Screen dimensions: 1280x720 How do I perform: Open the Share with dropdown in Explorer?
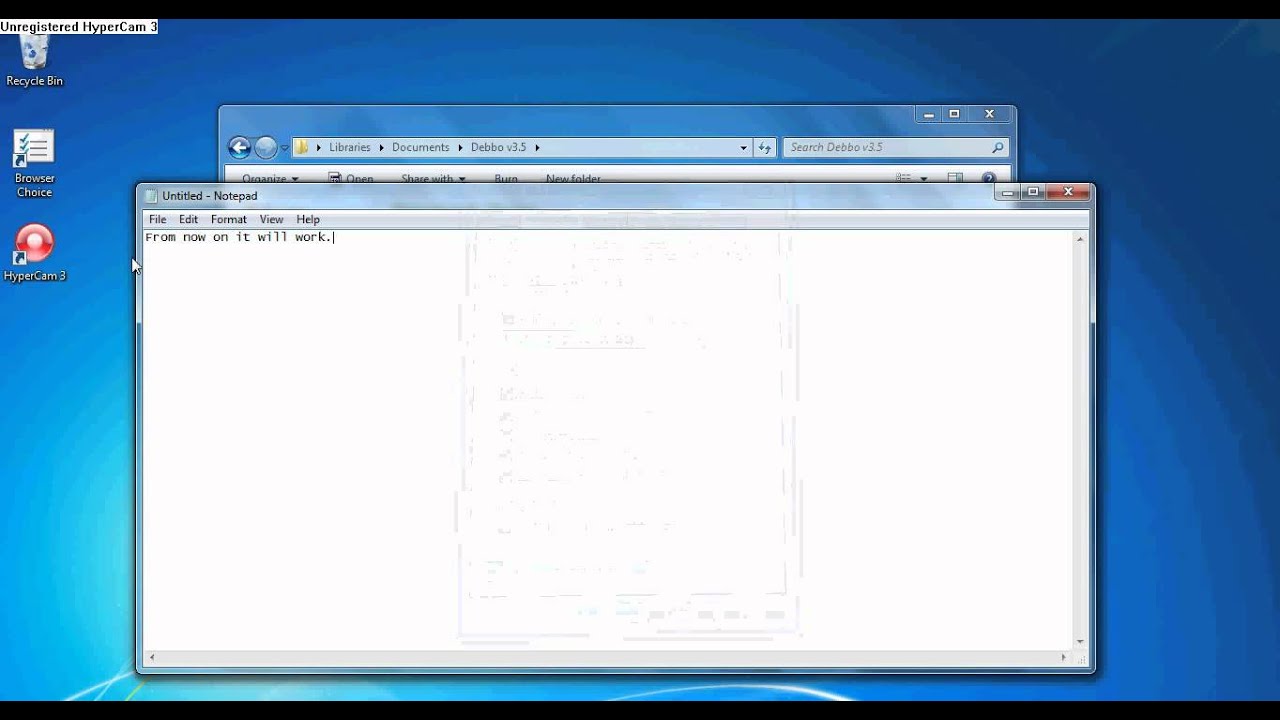(433, 179)
